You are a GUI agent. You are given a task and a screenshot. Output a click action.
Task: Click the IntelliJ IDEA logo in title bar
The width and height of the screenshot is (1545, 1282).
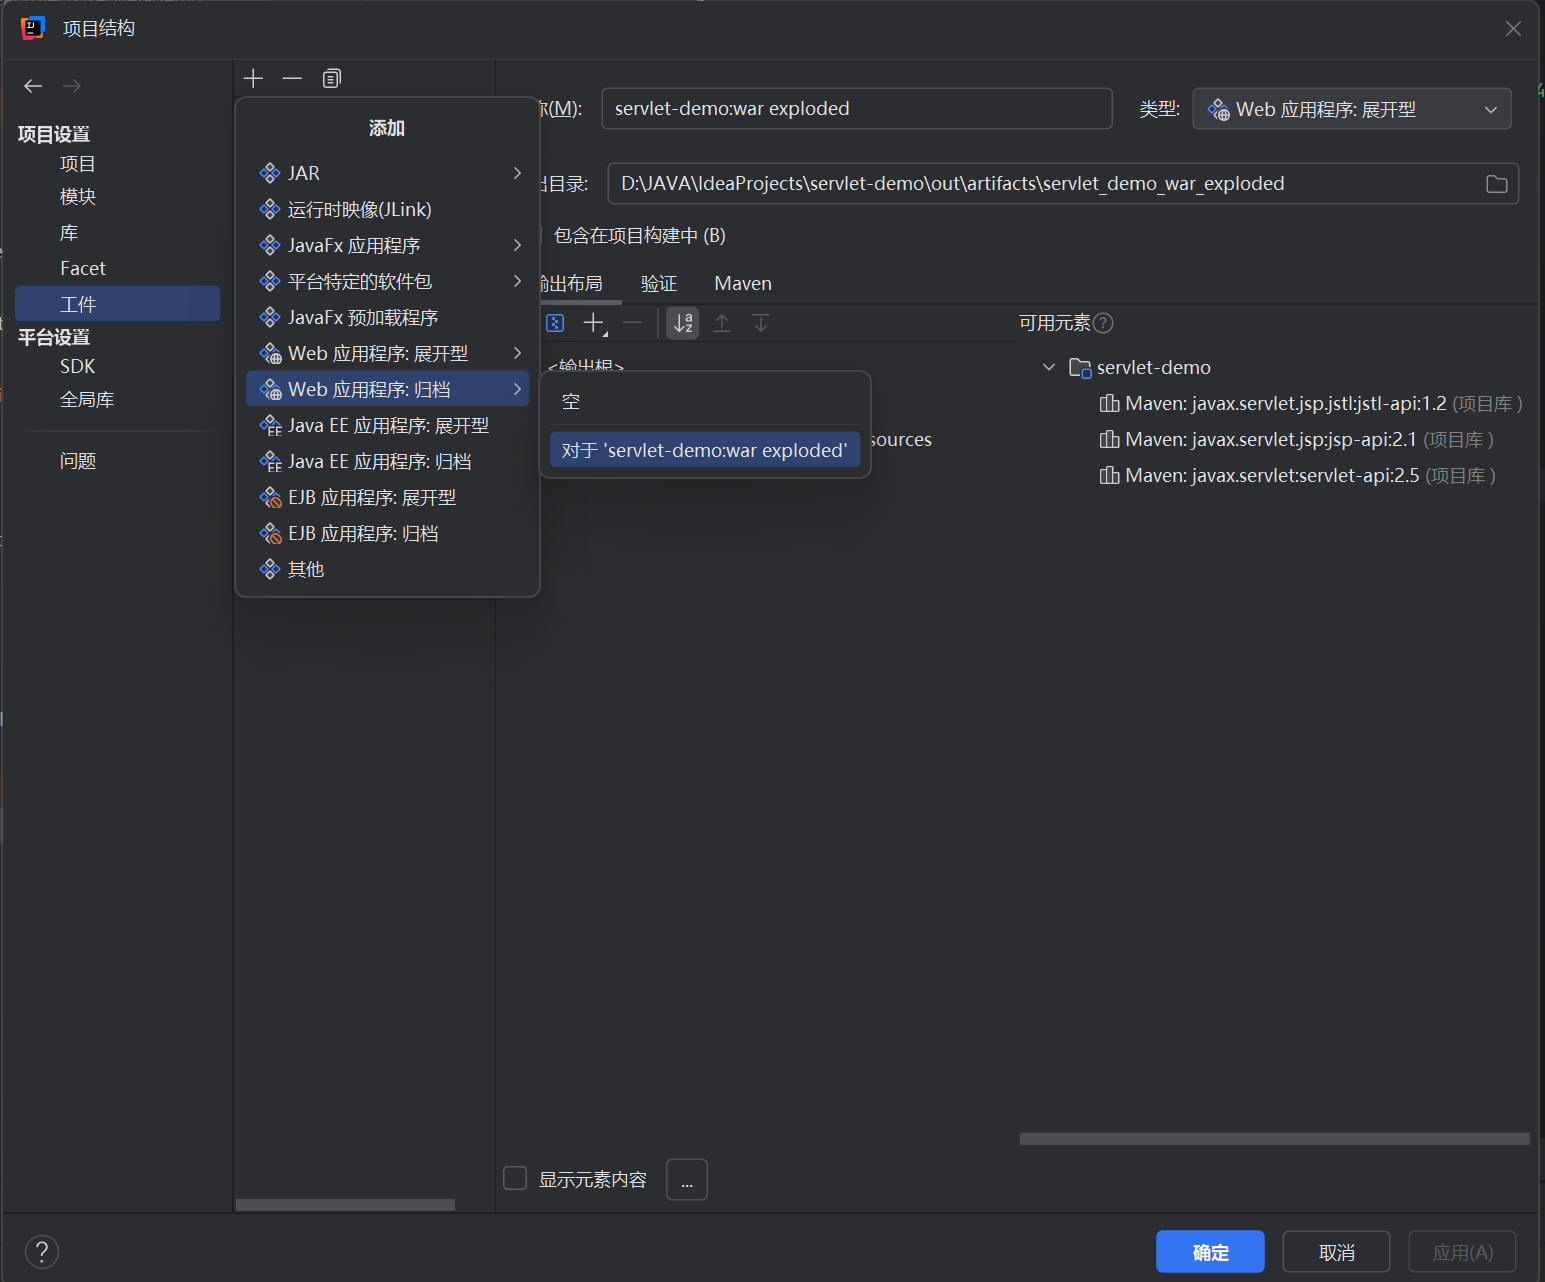tap(33, 28)
